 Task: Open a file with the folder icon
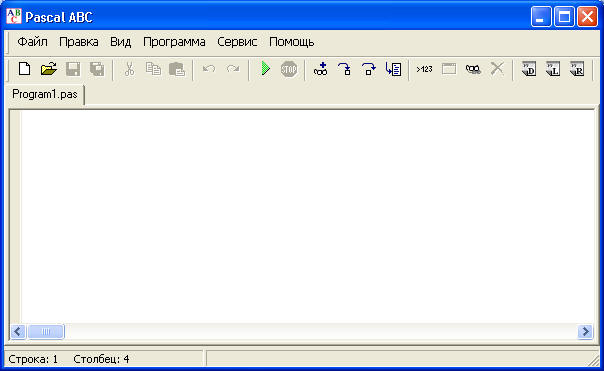[x=49, y=69]
